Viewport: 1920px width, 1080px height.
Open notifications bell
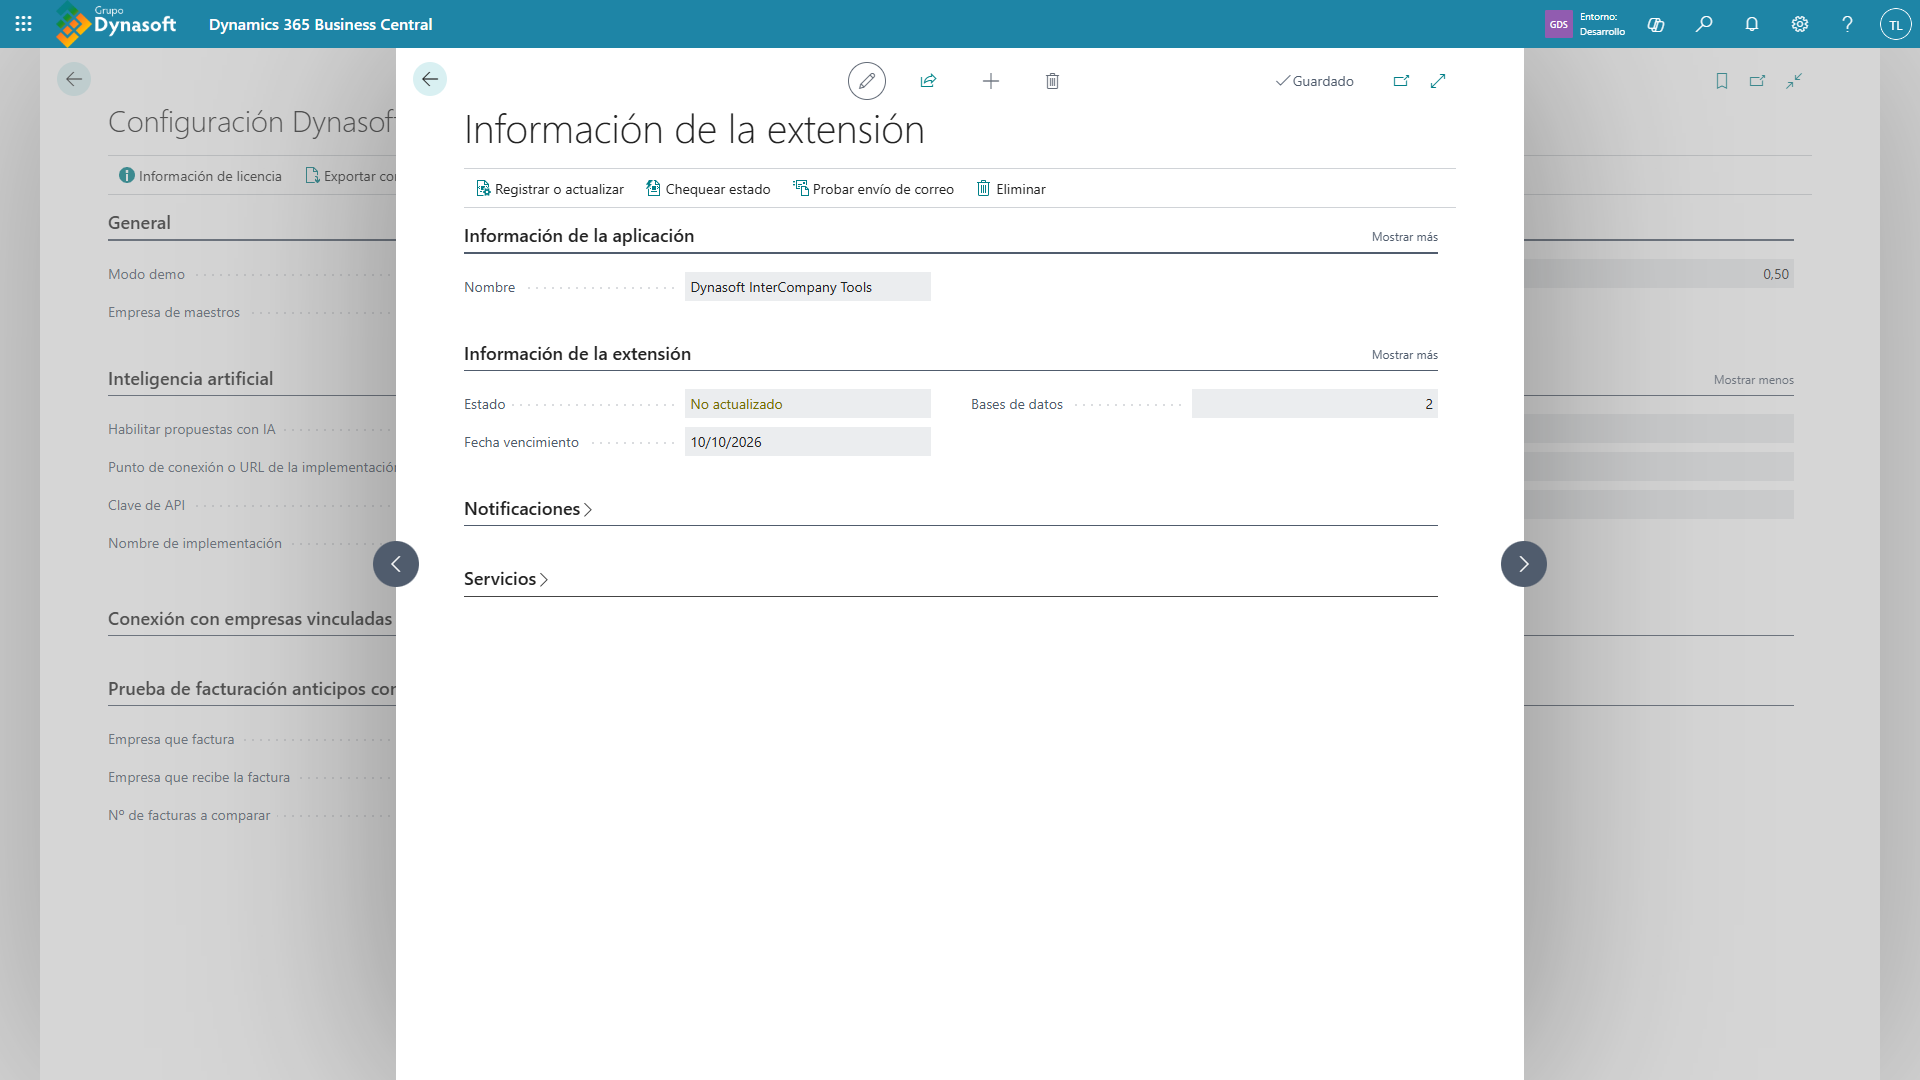point(1752,24)
